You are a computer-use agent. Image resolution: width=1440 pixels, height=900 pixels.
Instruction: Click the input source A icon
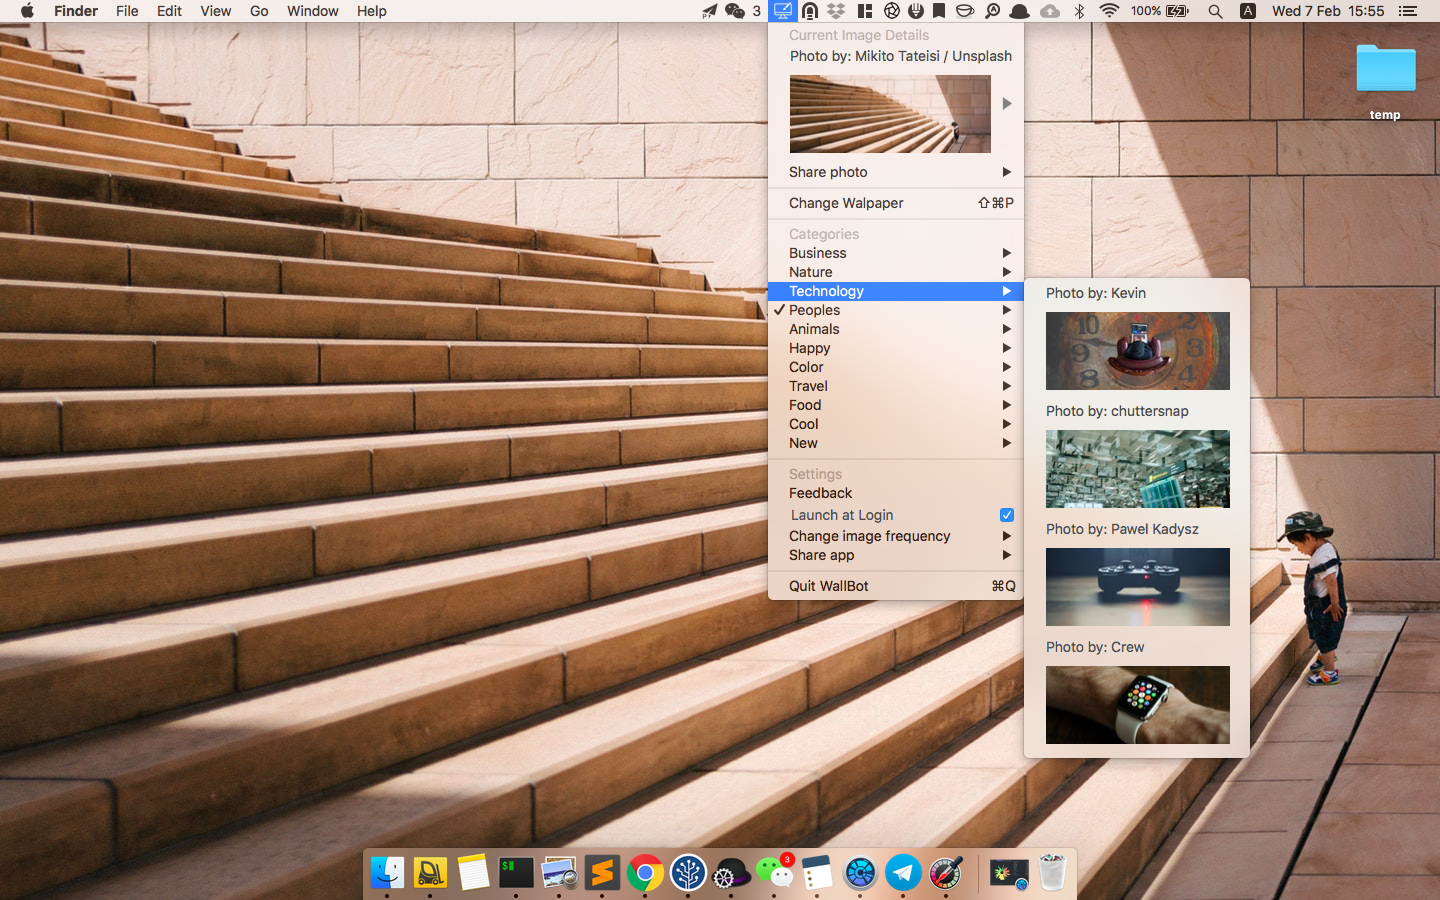pos(1248,11)
